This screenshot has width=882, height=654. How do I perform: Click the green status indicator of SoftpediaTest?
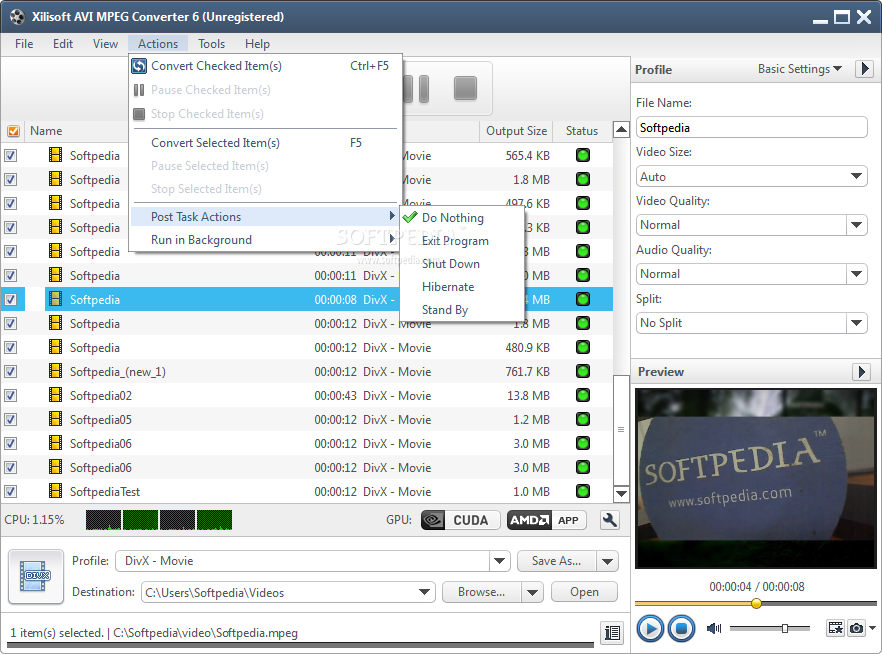(x=583, y=491)
